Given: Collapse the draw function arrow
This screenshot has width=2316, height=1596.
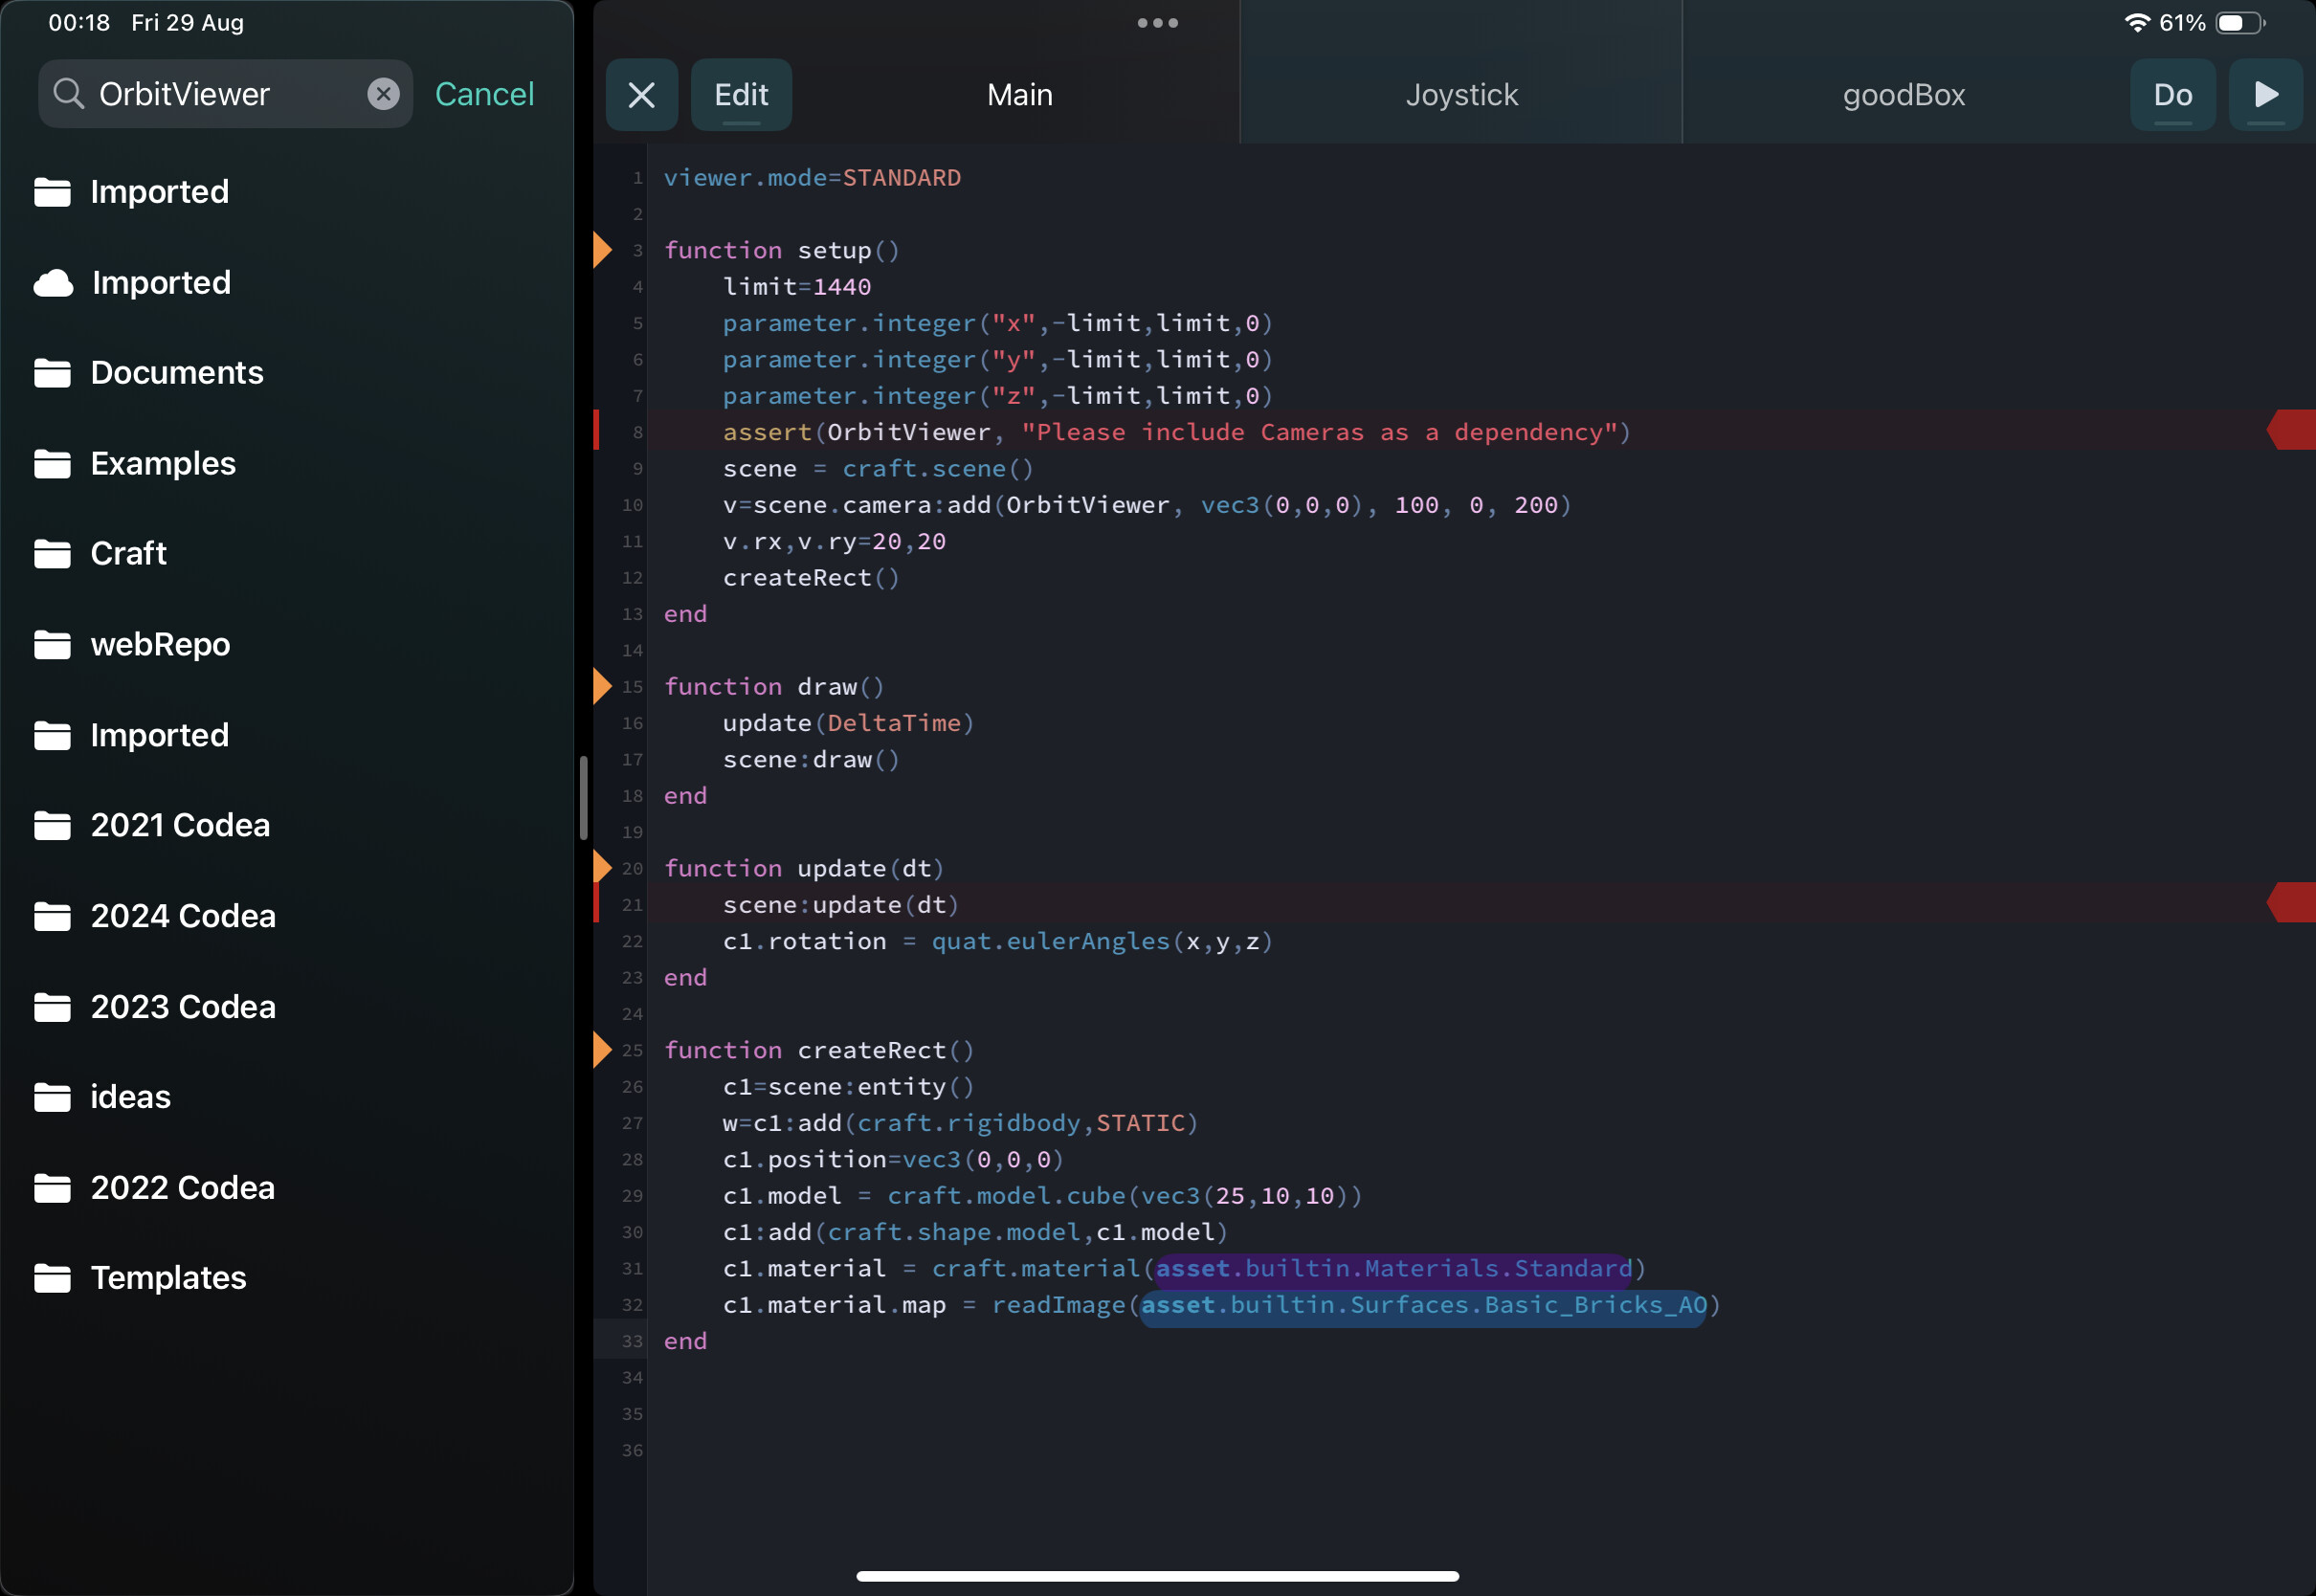Looking at the screenshot, I should [602, 686].
